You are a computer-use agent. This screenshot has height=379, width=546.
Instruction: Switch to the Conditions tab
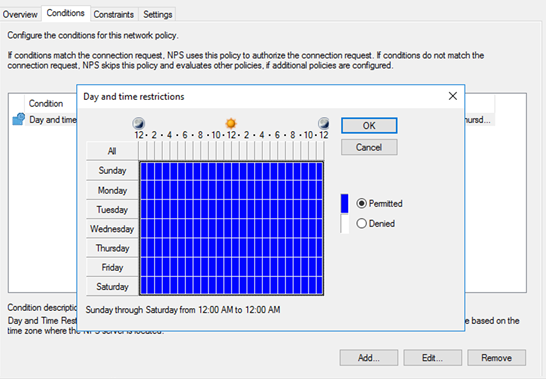(66, 13)
